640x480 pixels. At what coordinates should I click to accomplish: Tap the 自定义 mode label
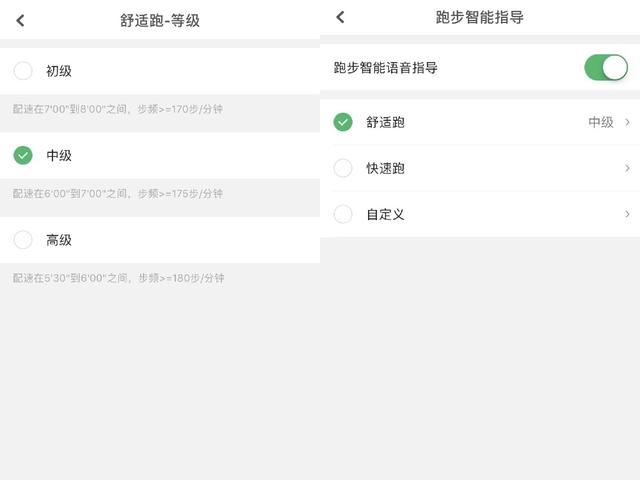click(385, 214)
